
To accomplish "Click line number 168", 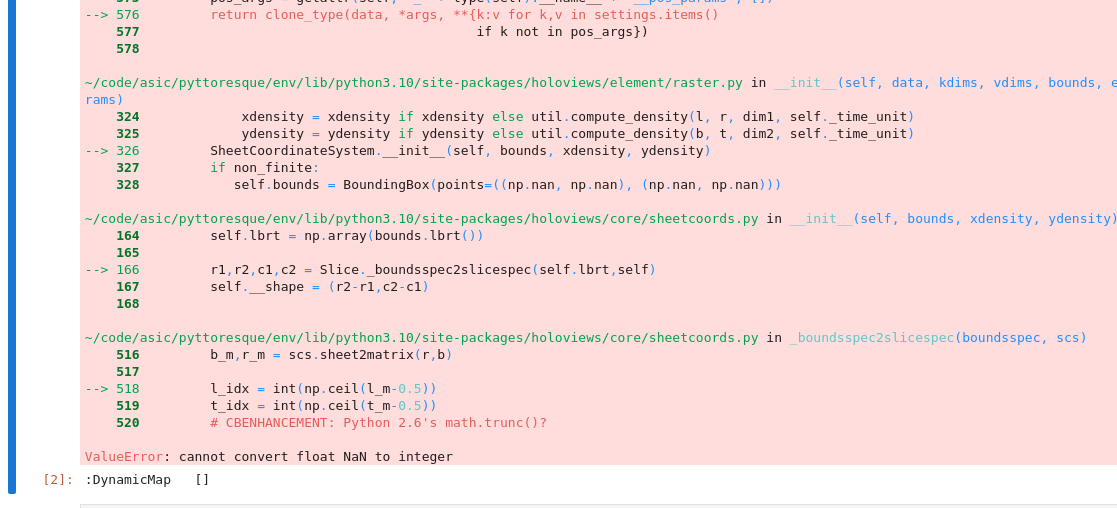I will (x=128, y=304).
